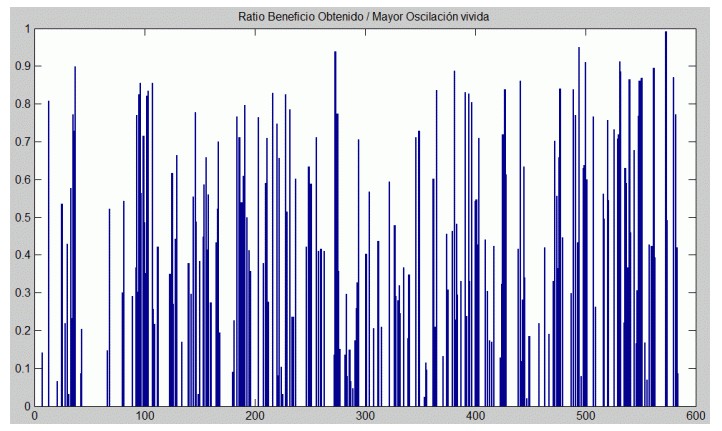
Task: Click the y-axis label '0.6'
Action: 23,180
